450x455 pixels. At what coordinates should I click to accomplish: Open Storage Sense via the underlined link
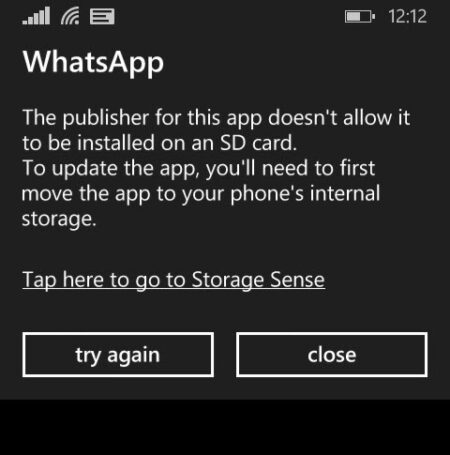(173, 280)
